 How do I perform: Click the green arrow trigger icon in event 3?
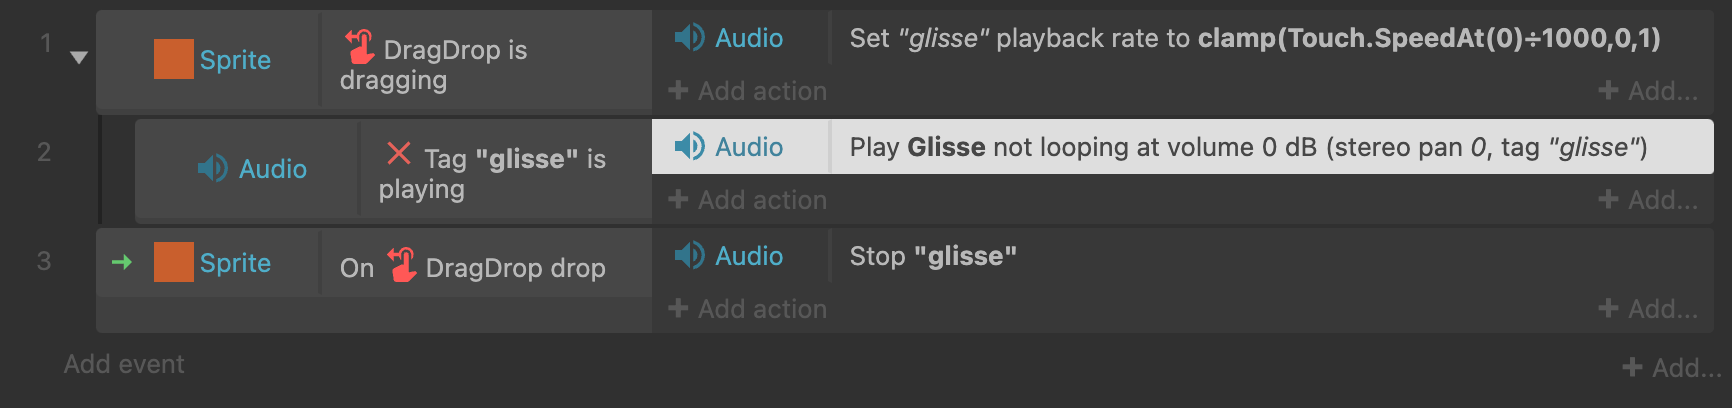(122, 262)
